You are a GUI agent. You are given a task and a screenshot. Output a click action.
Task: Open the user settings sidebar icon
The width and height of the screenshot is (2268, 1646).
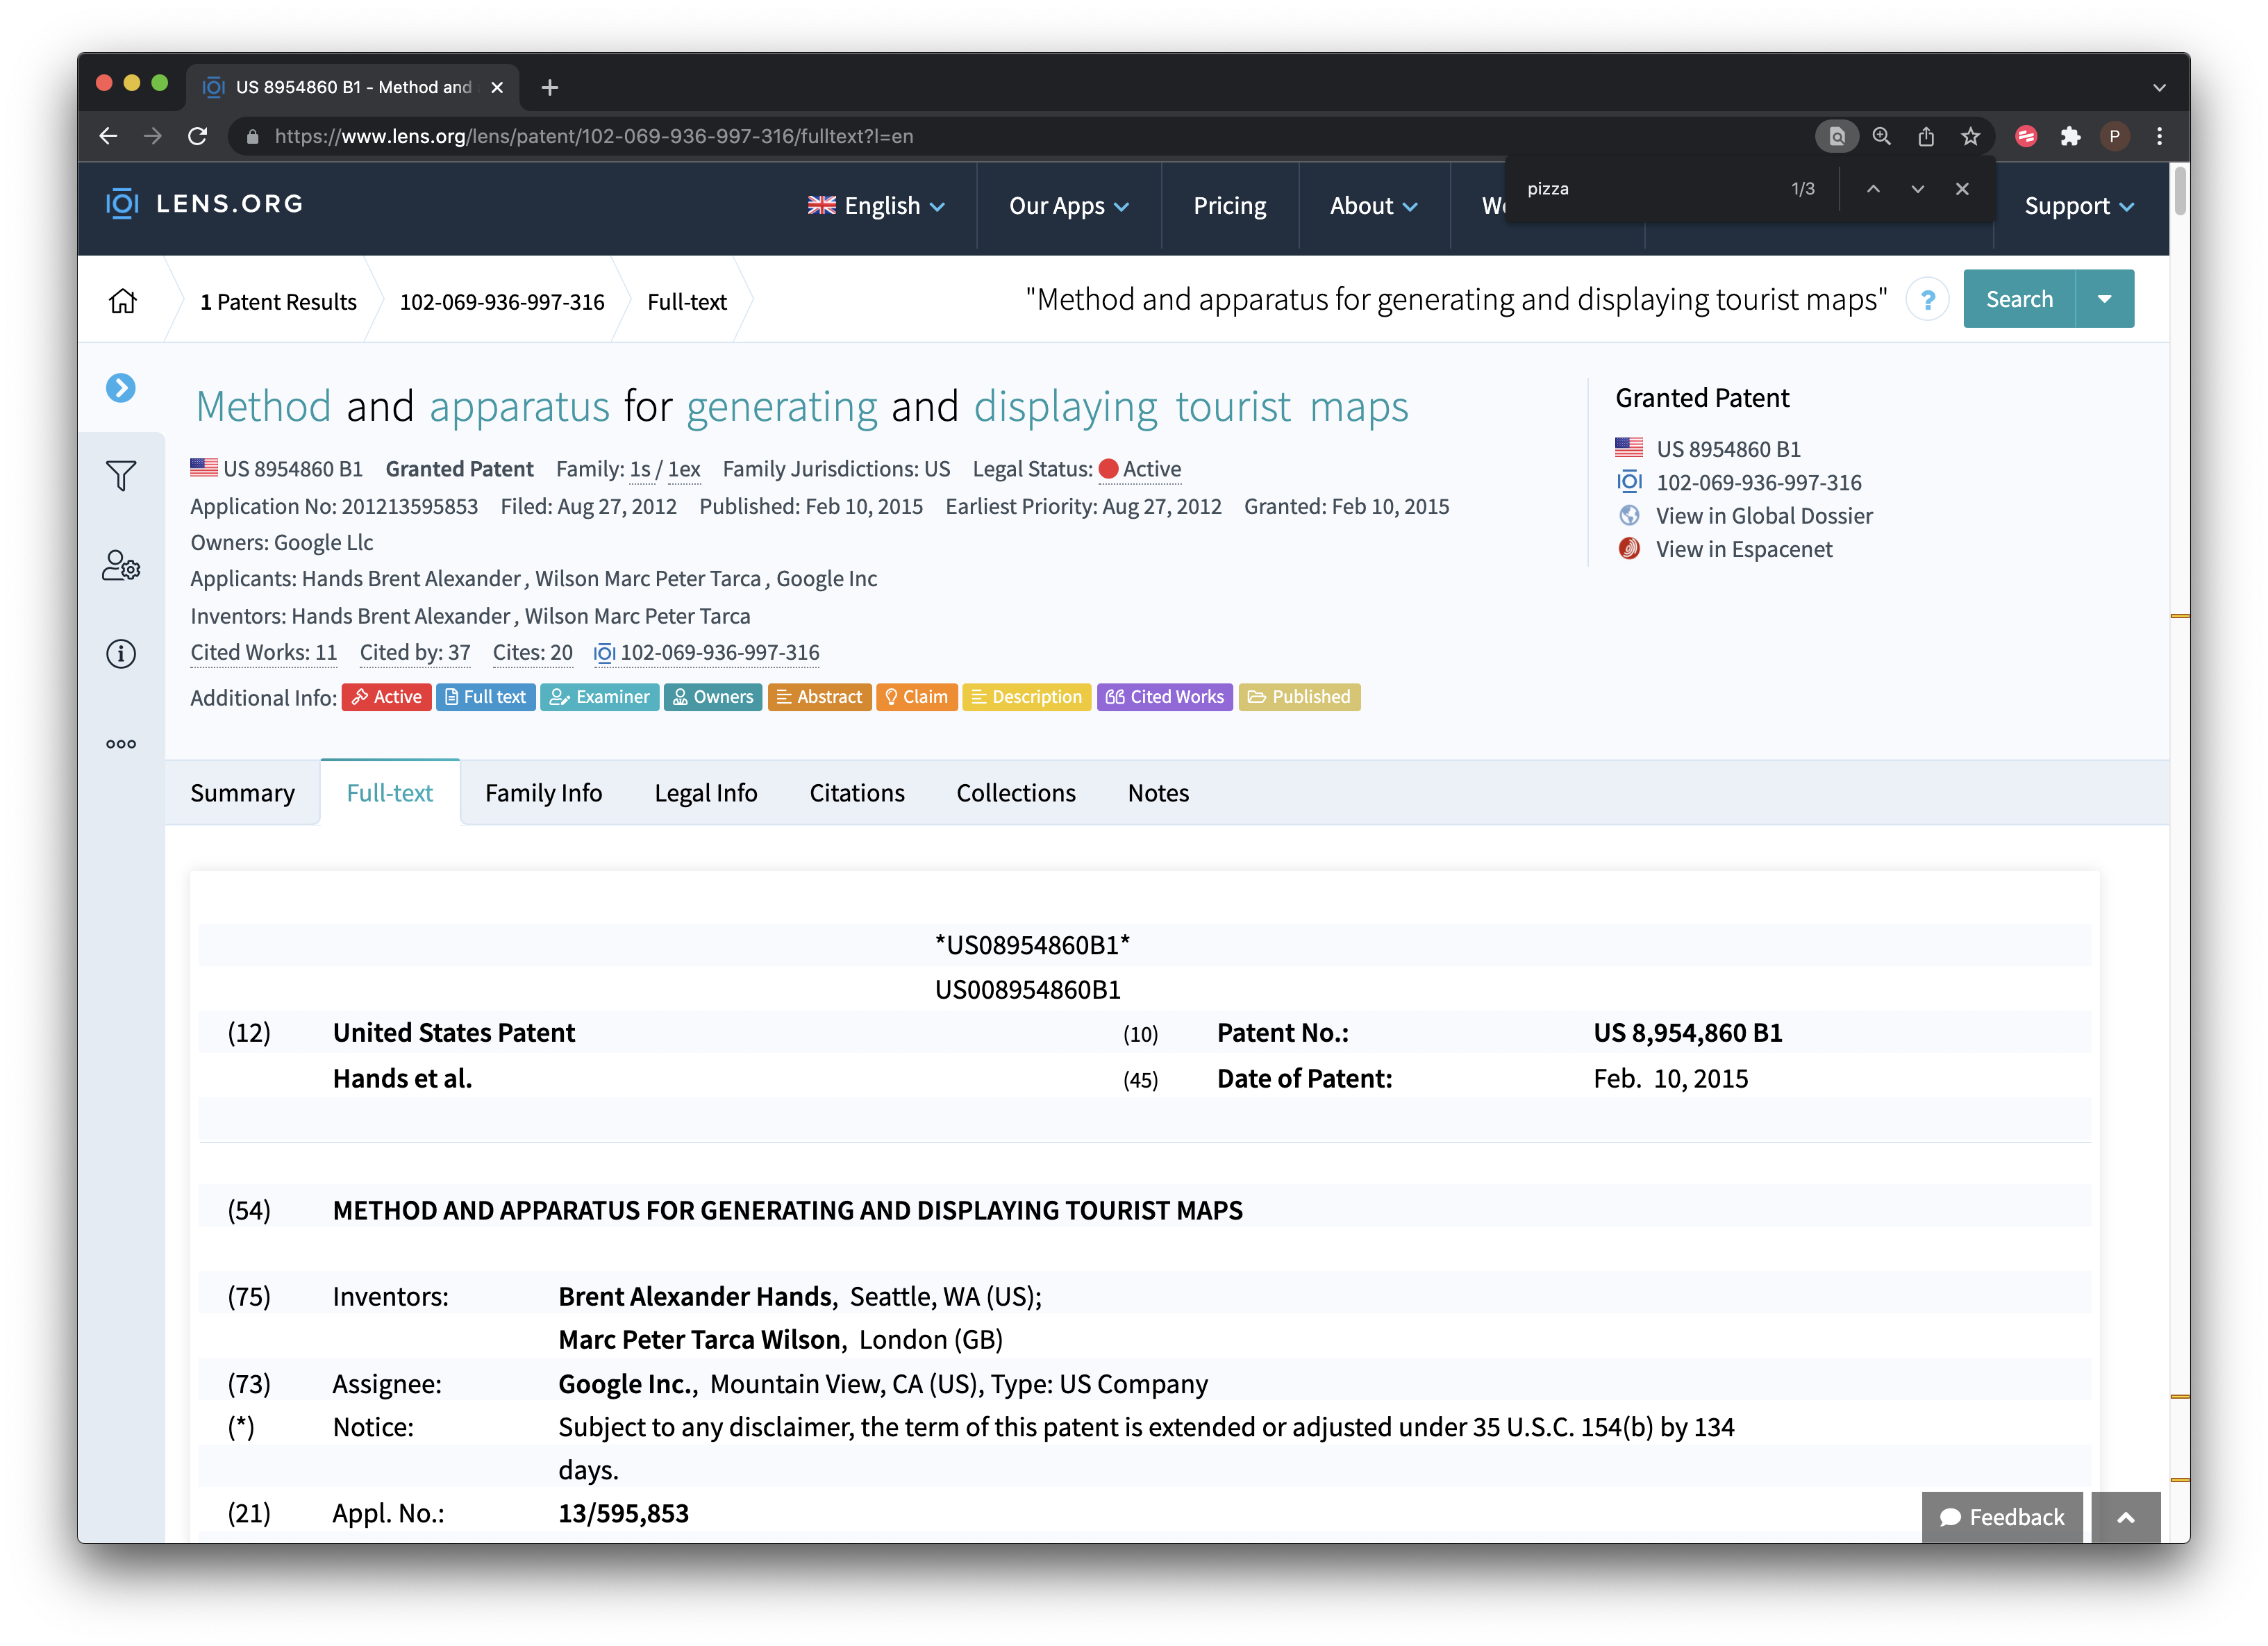[121, 565]
